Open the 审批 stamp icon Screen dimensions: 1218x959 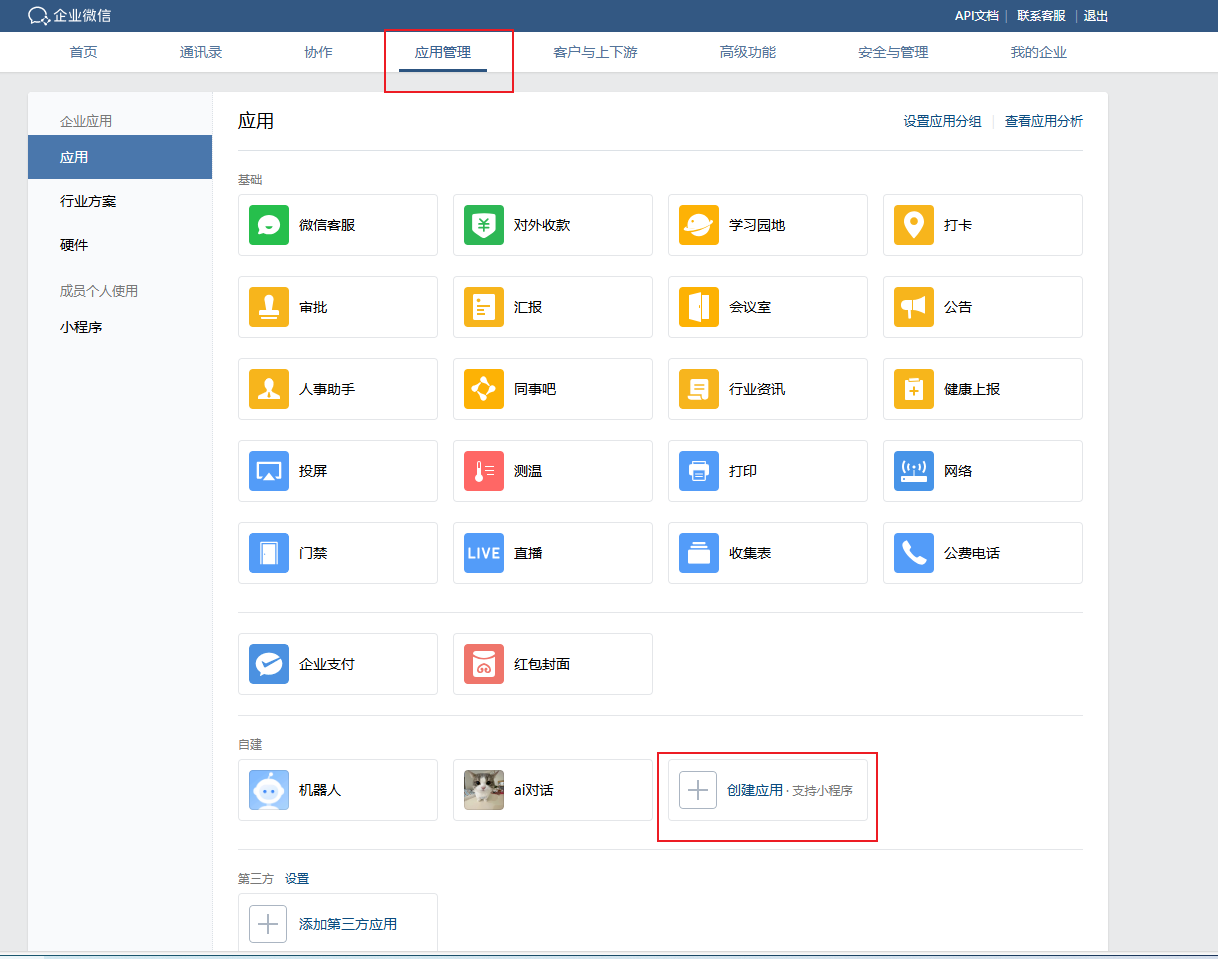[269, 307]
